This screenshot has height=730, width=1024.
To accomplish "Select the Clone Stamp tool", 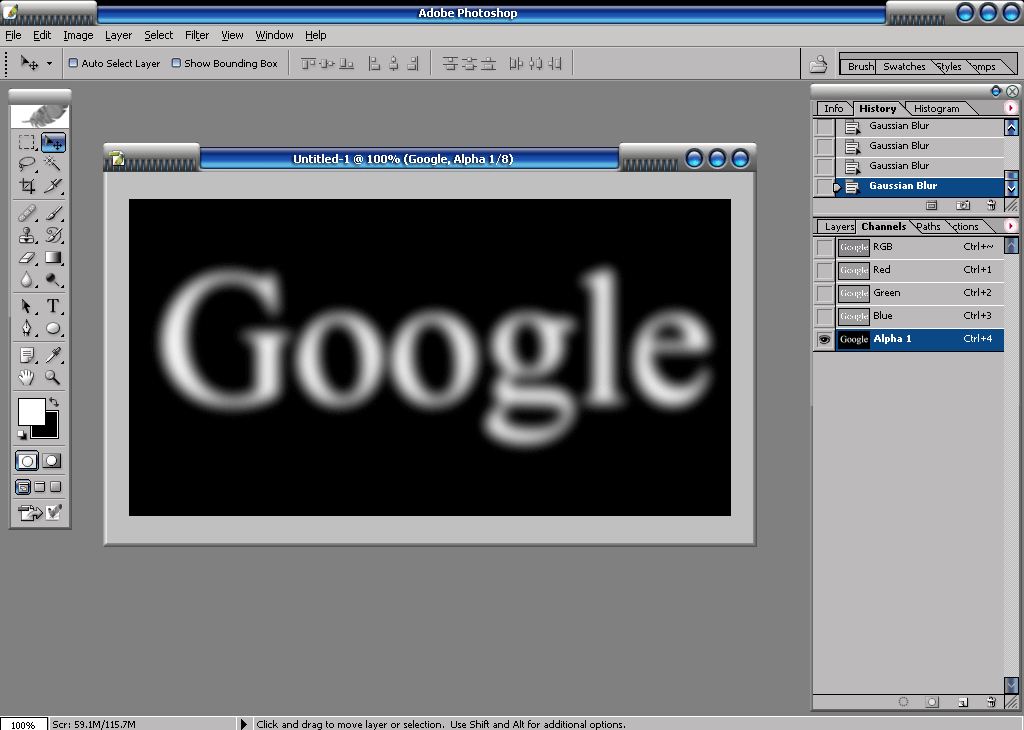I will coord(27,235).
